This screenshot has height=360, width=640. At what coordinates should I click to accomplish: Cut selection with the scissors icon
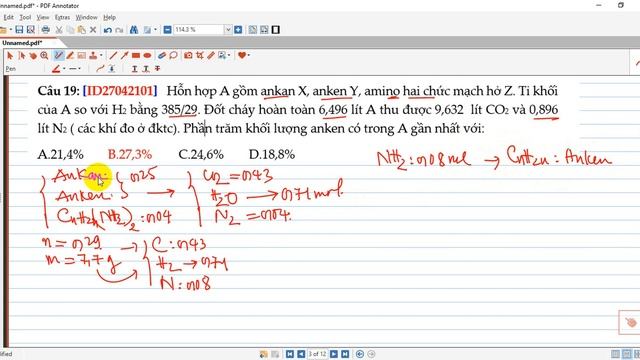coord(59,30)
